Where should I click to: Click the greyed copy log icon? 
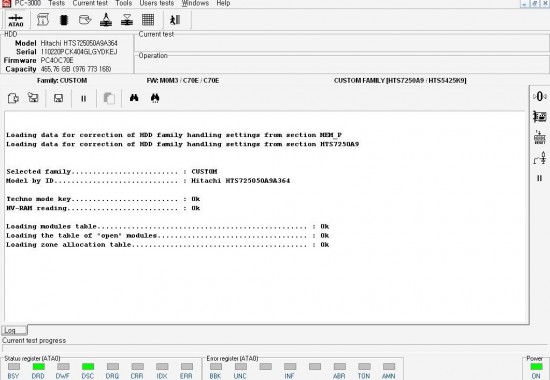(x=109, y=98)
